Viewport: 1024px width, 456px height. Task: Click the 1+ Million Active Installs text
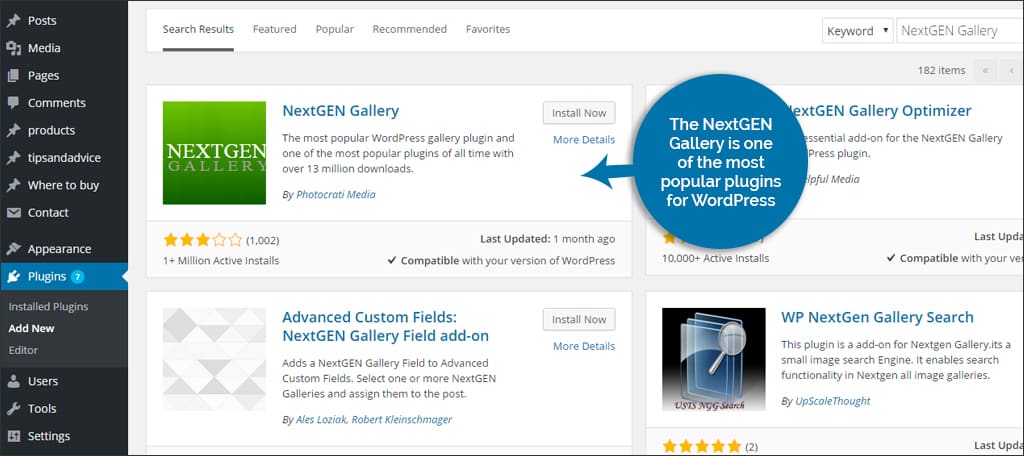tap(221, 260)
